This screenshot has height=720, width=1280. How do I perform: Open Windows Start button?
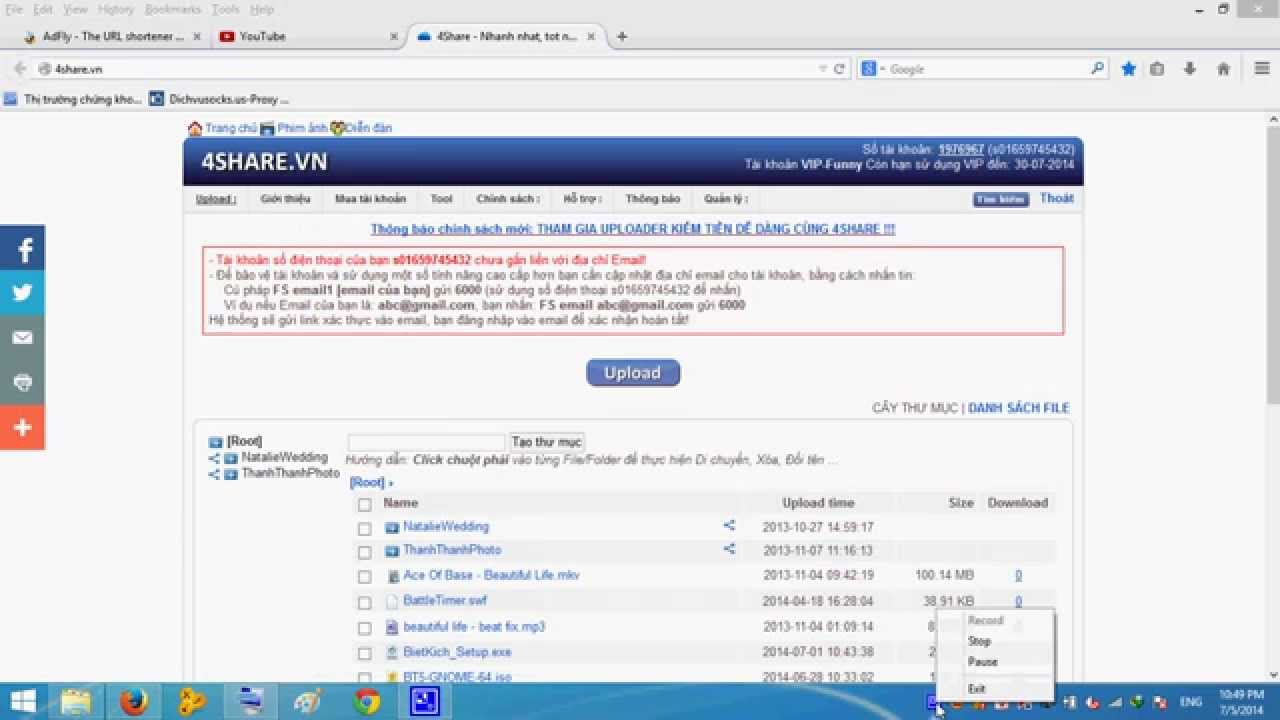[23, 701]
